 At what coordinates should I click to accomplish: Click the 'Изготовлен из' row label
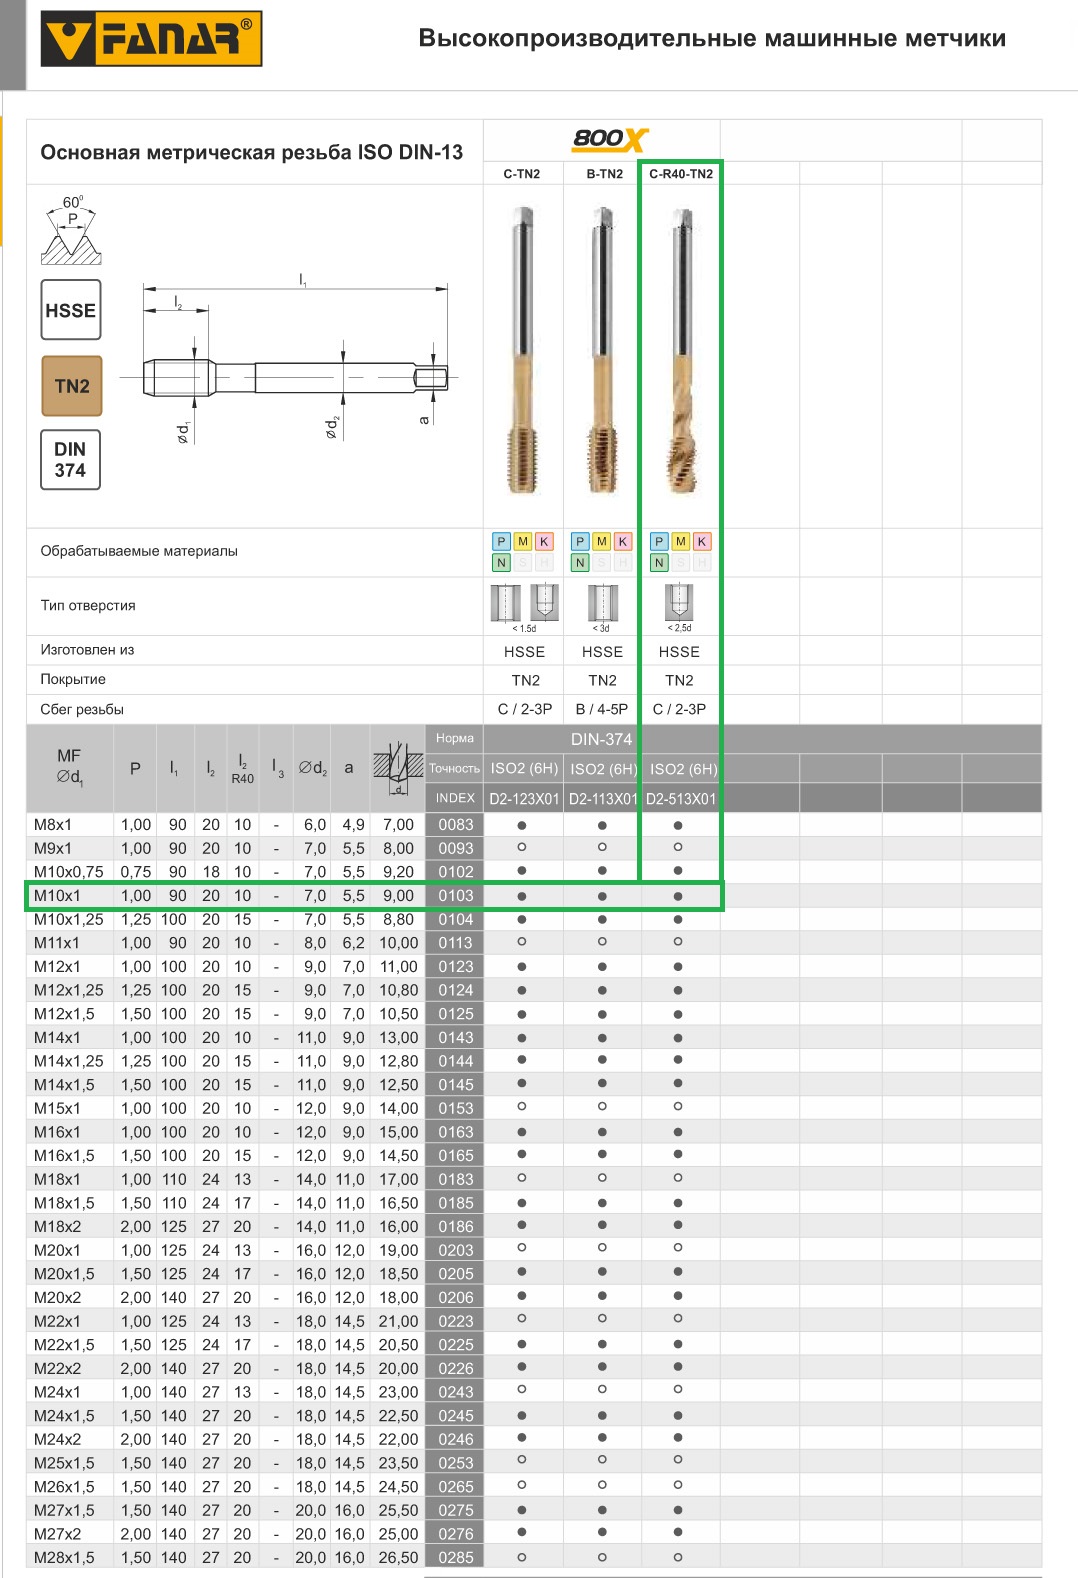coord(87,650)
